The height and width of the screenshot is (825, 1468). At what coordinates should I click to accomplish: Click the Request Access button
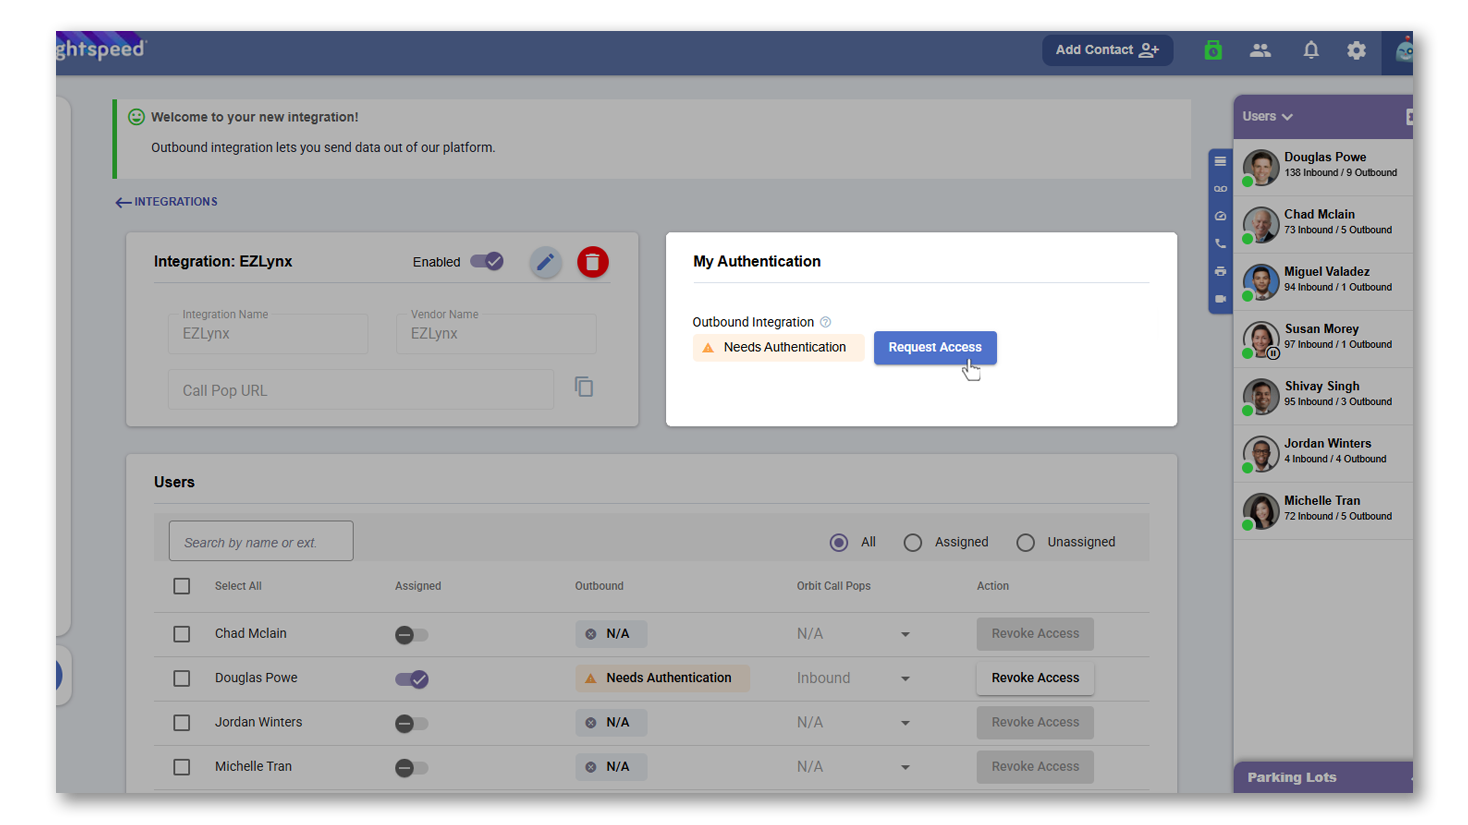pos(935,347)
